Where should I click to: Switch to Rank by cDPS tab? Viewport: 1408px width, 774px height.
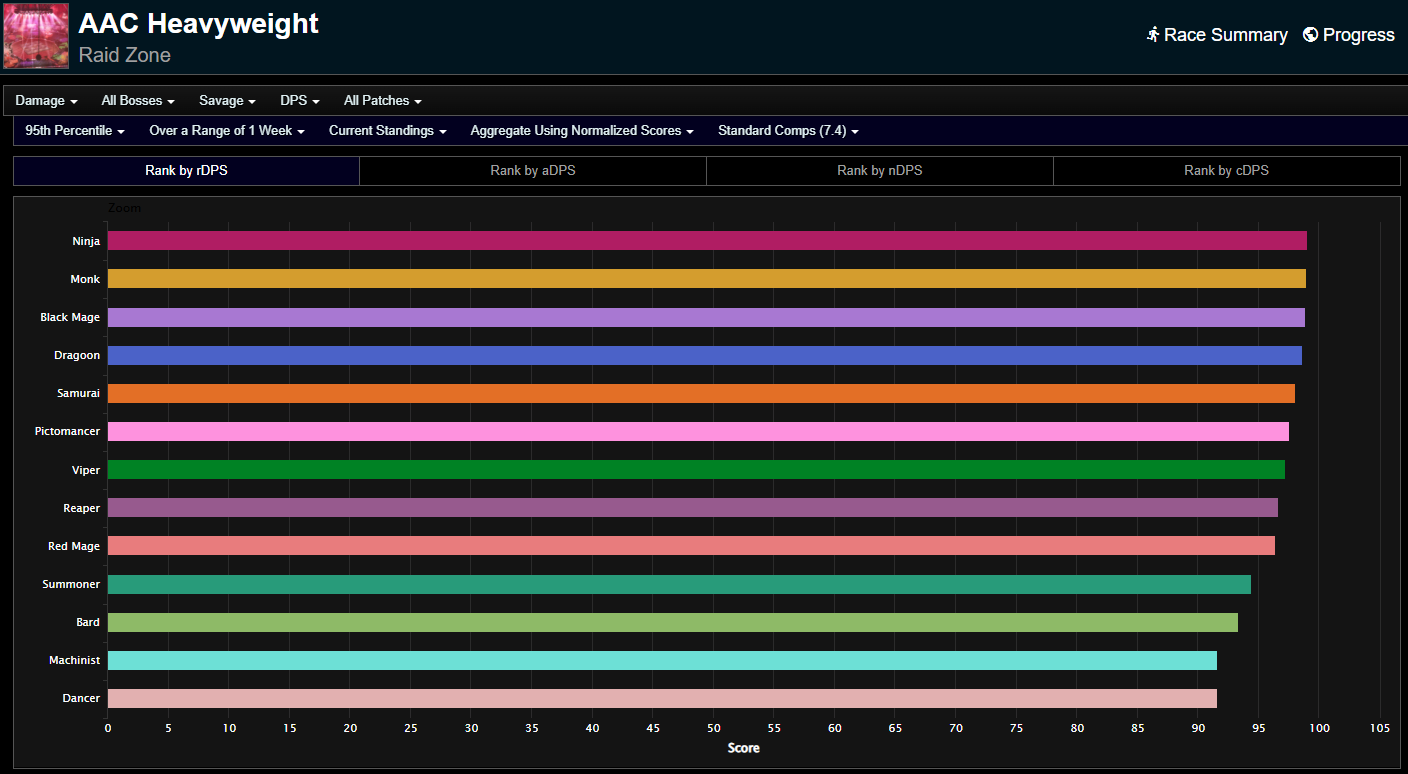[x=1226, y=171]
